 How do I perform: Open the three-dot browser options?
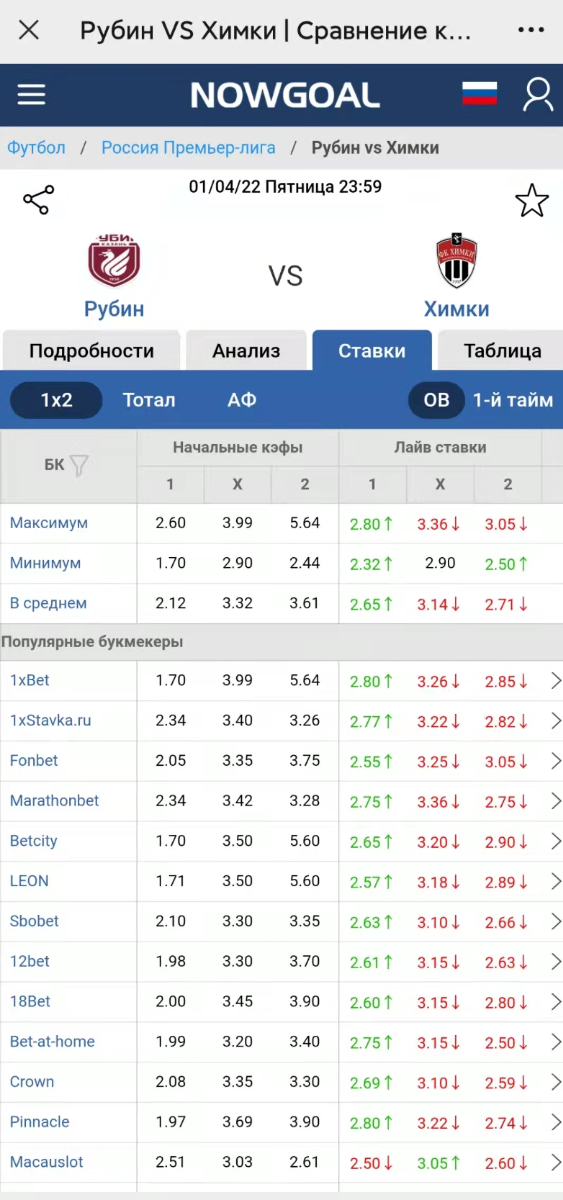pyautogui.click(x=531, y=30)
